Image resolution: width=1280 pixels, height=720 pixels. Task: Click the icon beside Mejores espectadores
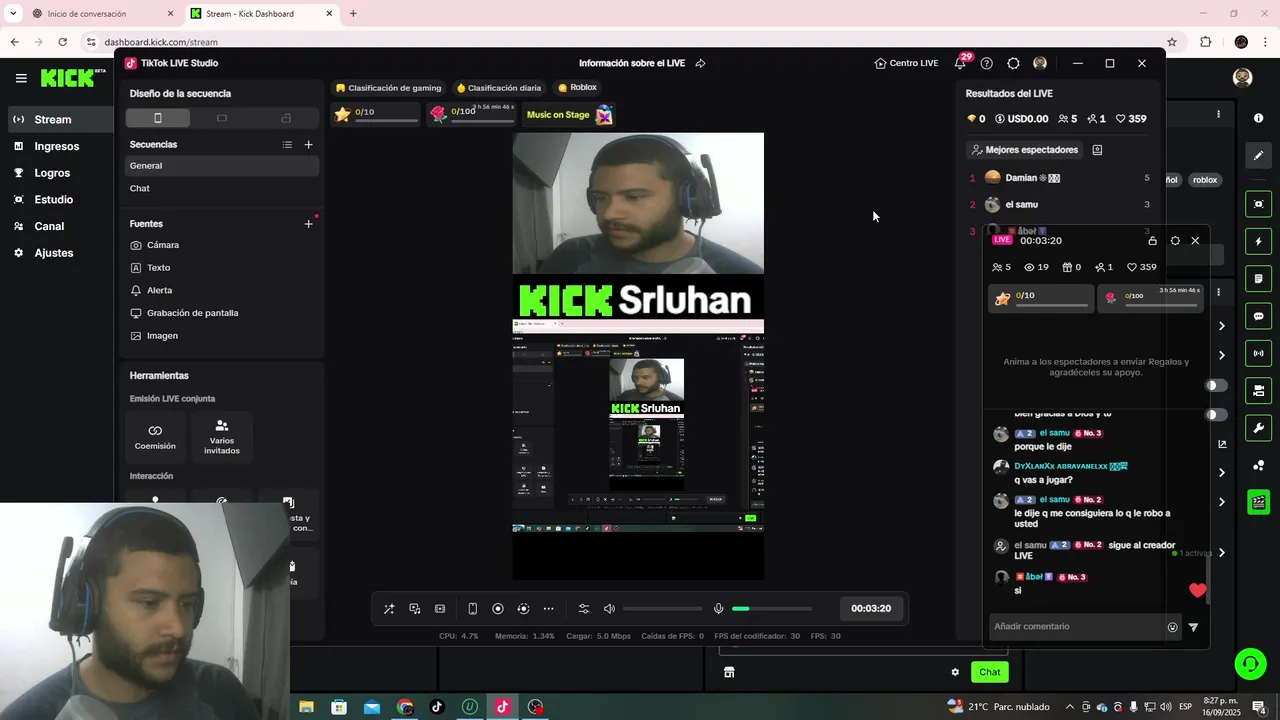click(1097, 150)
